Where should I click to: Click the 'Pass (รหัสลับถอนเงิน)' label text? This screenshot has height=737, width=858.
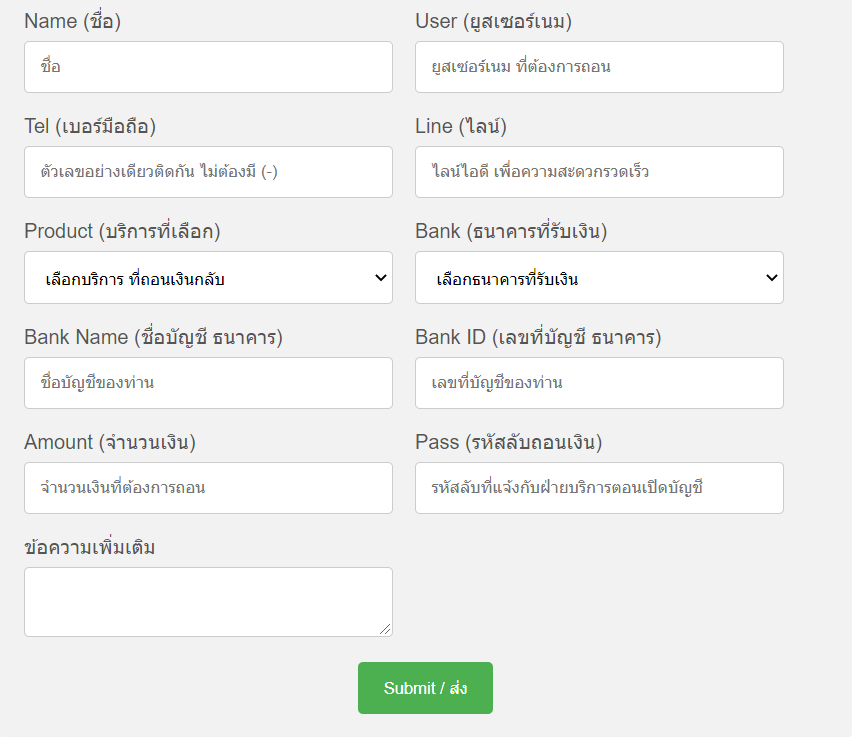508,442
